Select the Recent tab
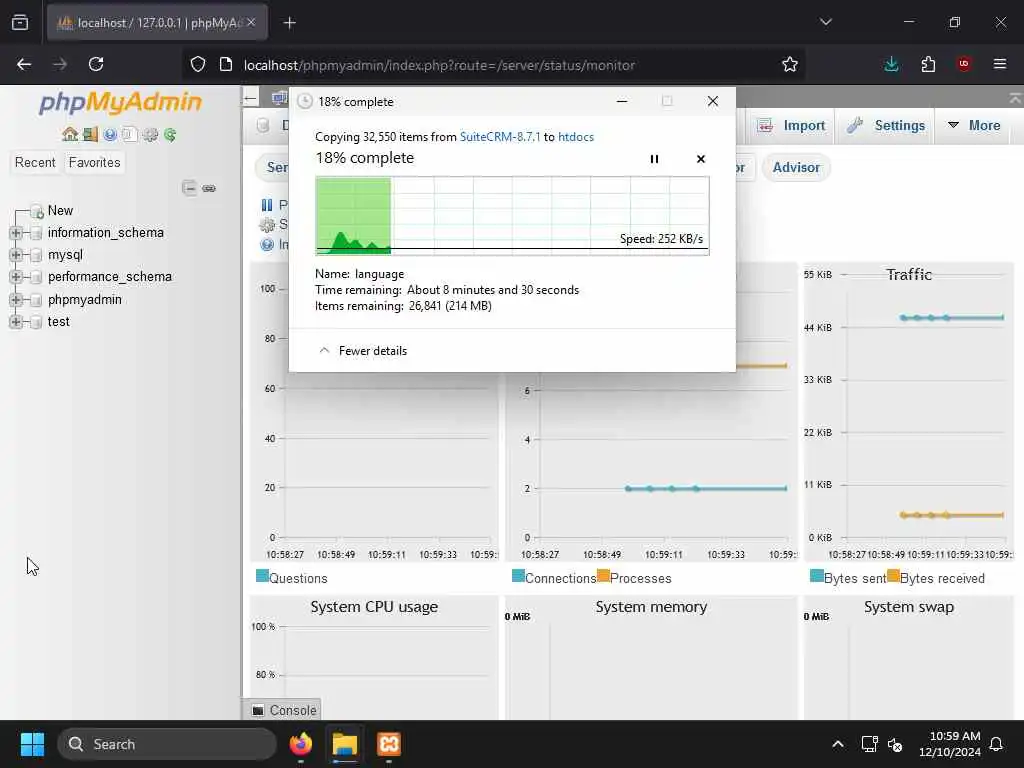Screen dimensions: 1024x768 [x=35, y=163]
